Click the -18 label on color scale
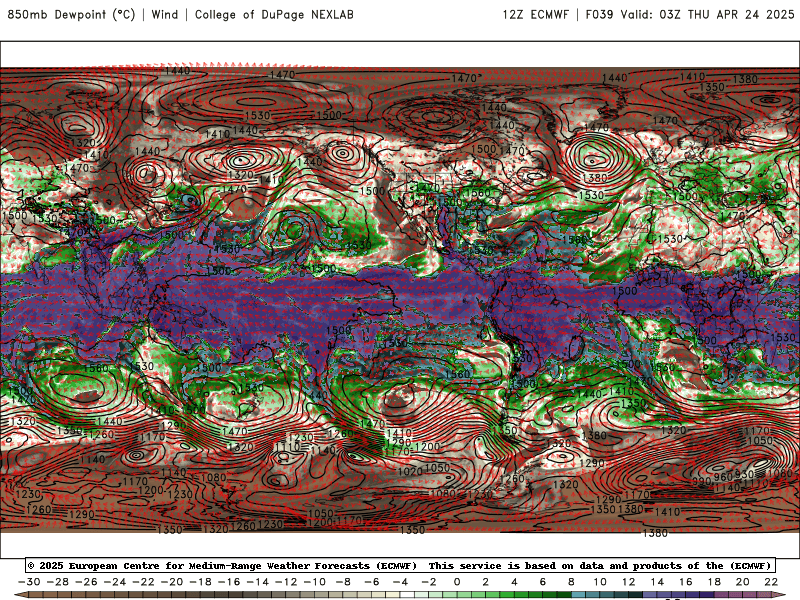 [201, 582]
